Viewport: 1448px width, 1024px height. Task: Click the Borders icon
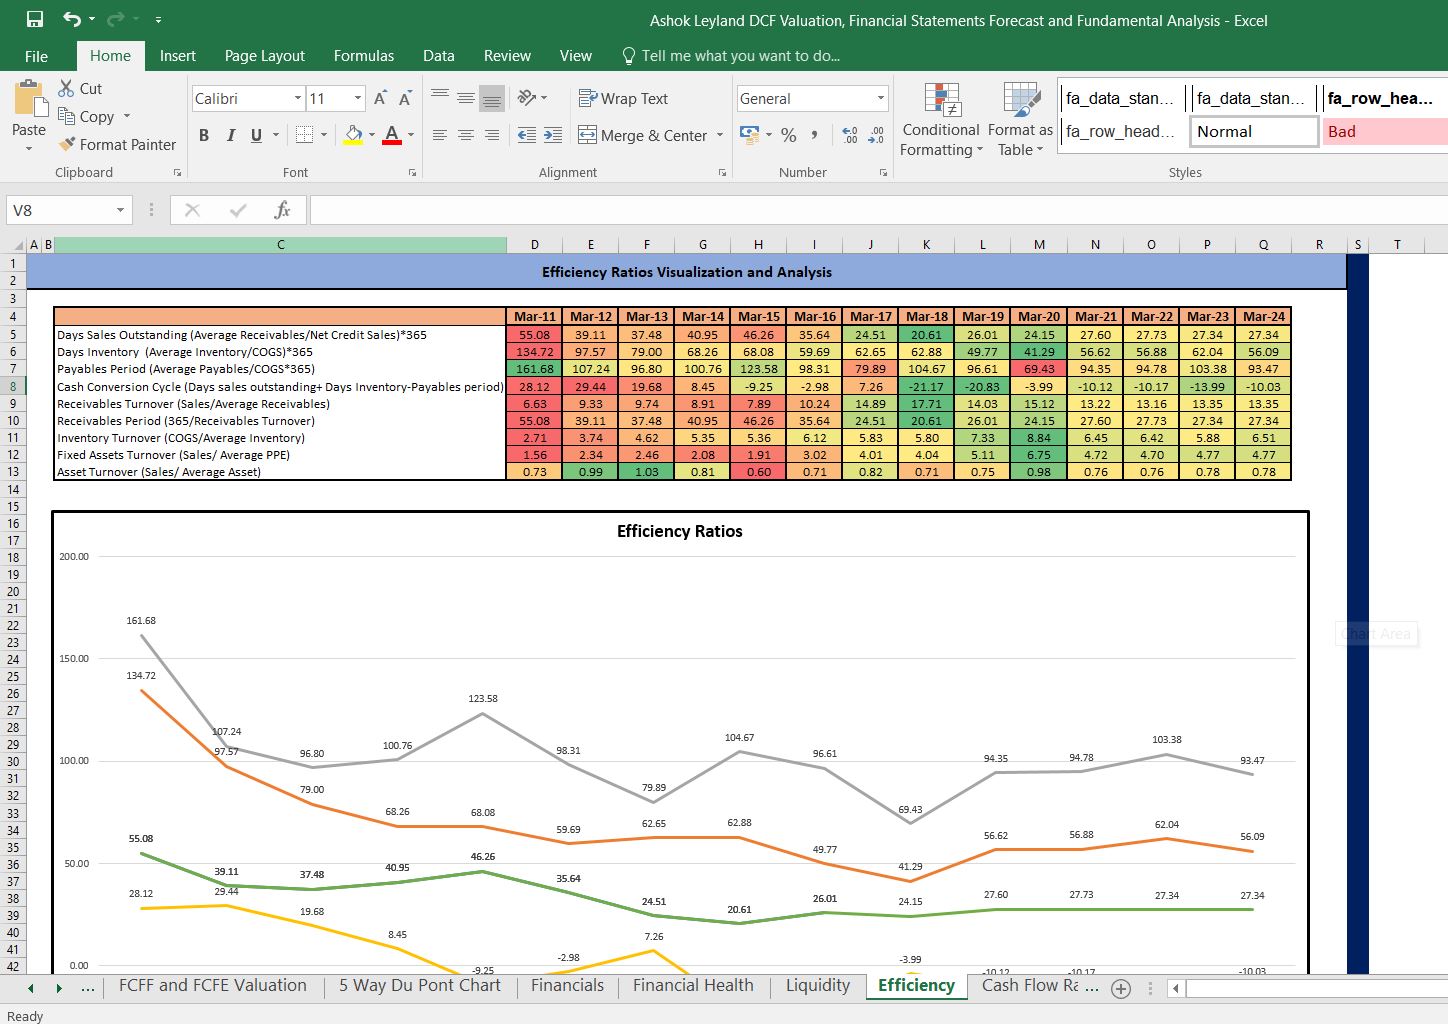305,135
